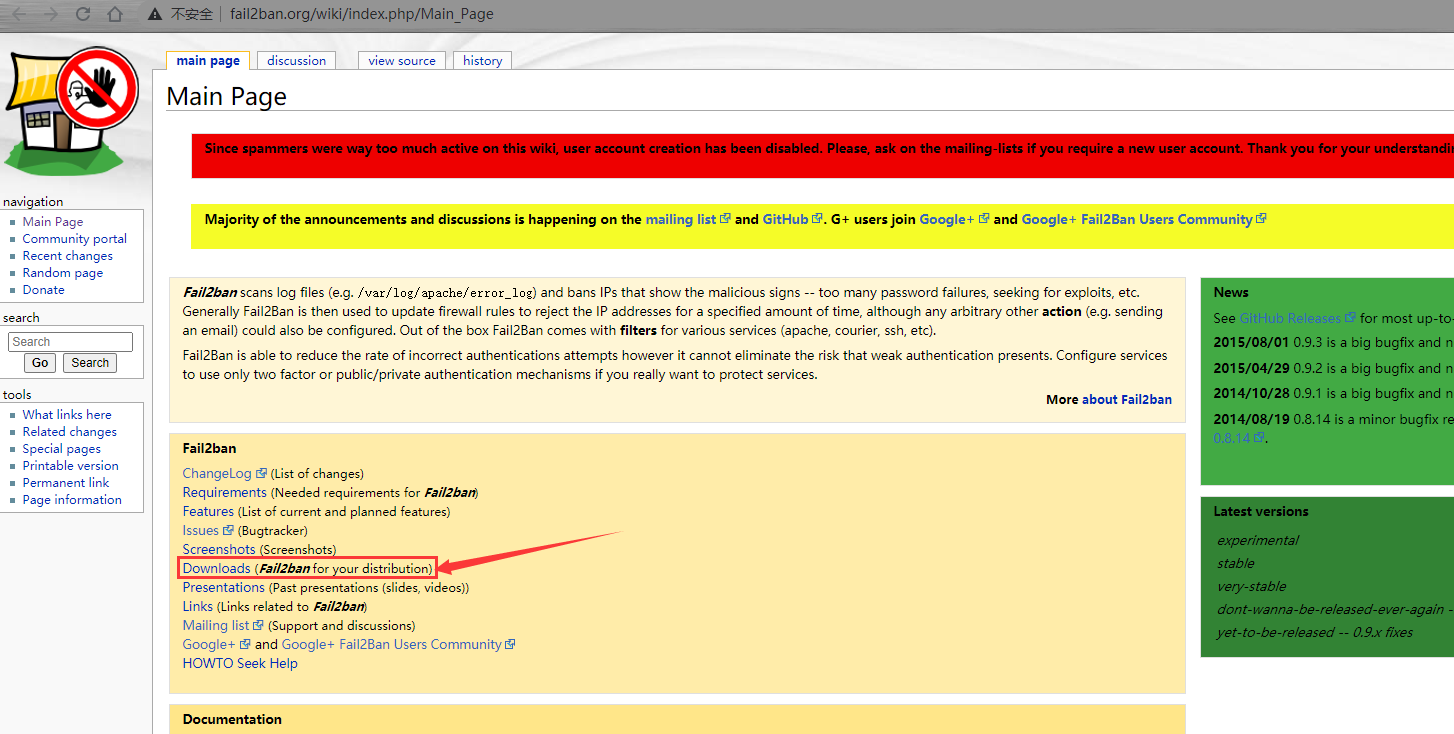Open the Downloads link
The width and height of the screenshot is (1454, 734).
coord(216,568)
